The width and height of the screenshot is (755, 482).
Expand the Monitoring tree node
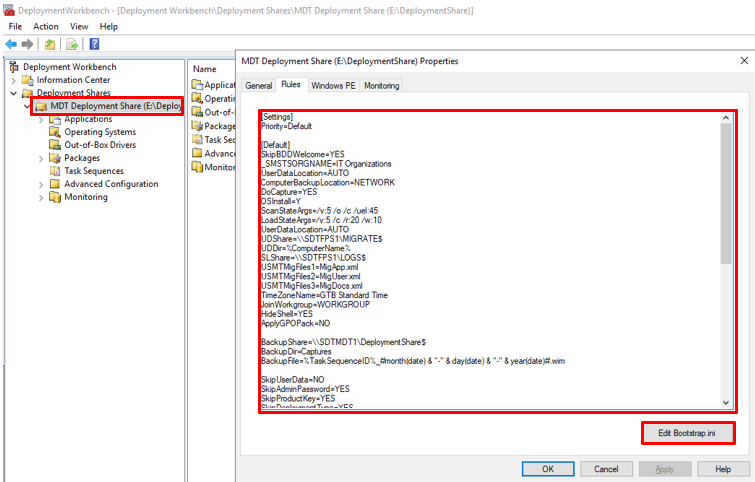(41, 197)
